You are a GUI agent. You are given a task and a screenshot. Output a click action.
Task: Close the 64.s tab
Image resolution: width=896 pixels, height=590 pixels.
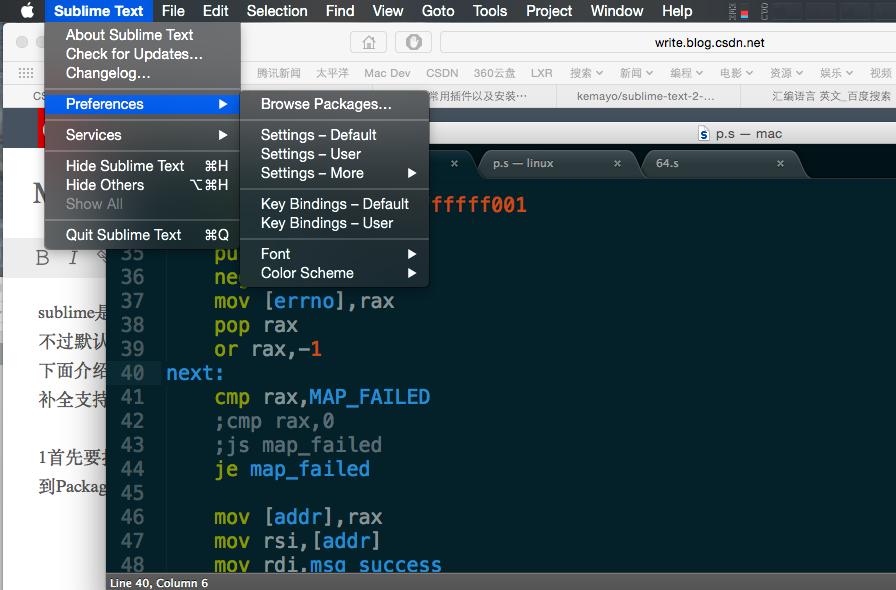click(x=780, y=164)
